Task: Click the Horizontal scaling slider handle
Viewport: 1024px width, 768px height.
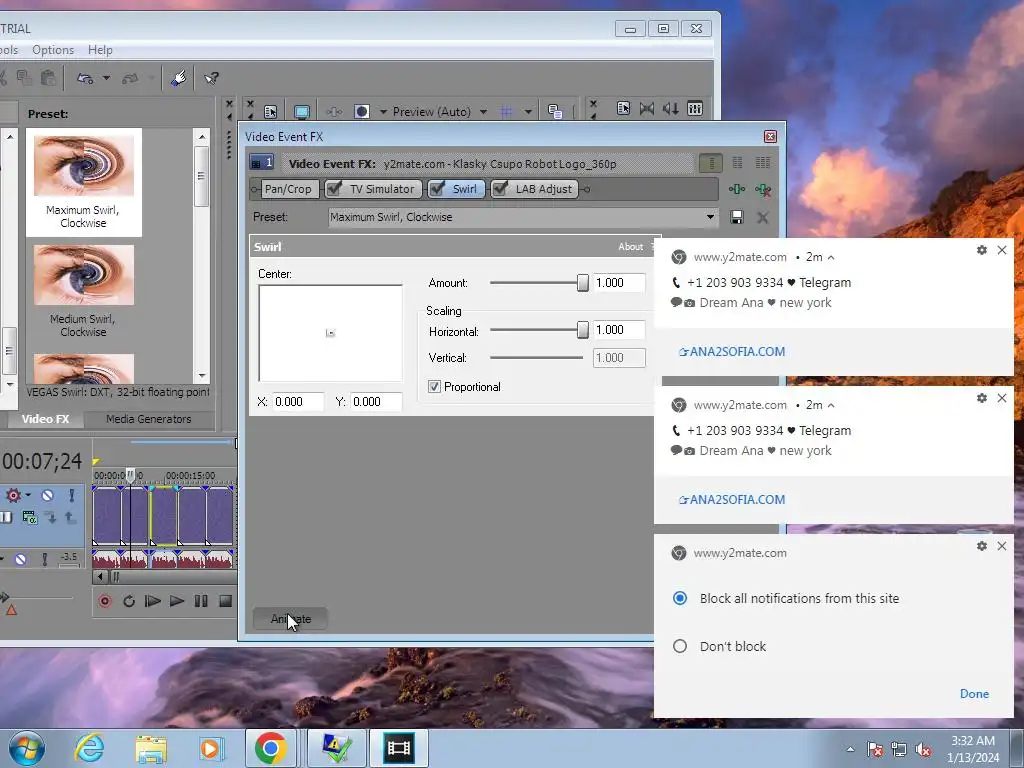Action: pos(583,330)
